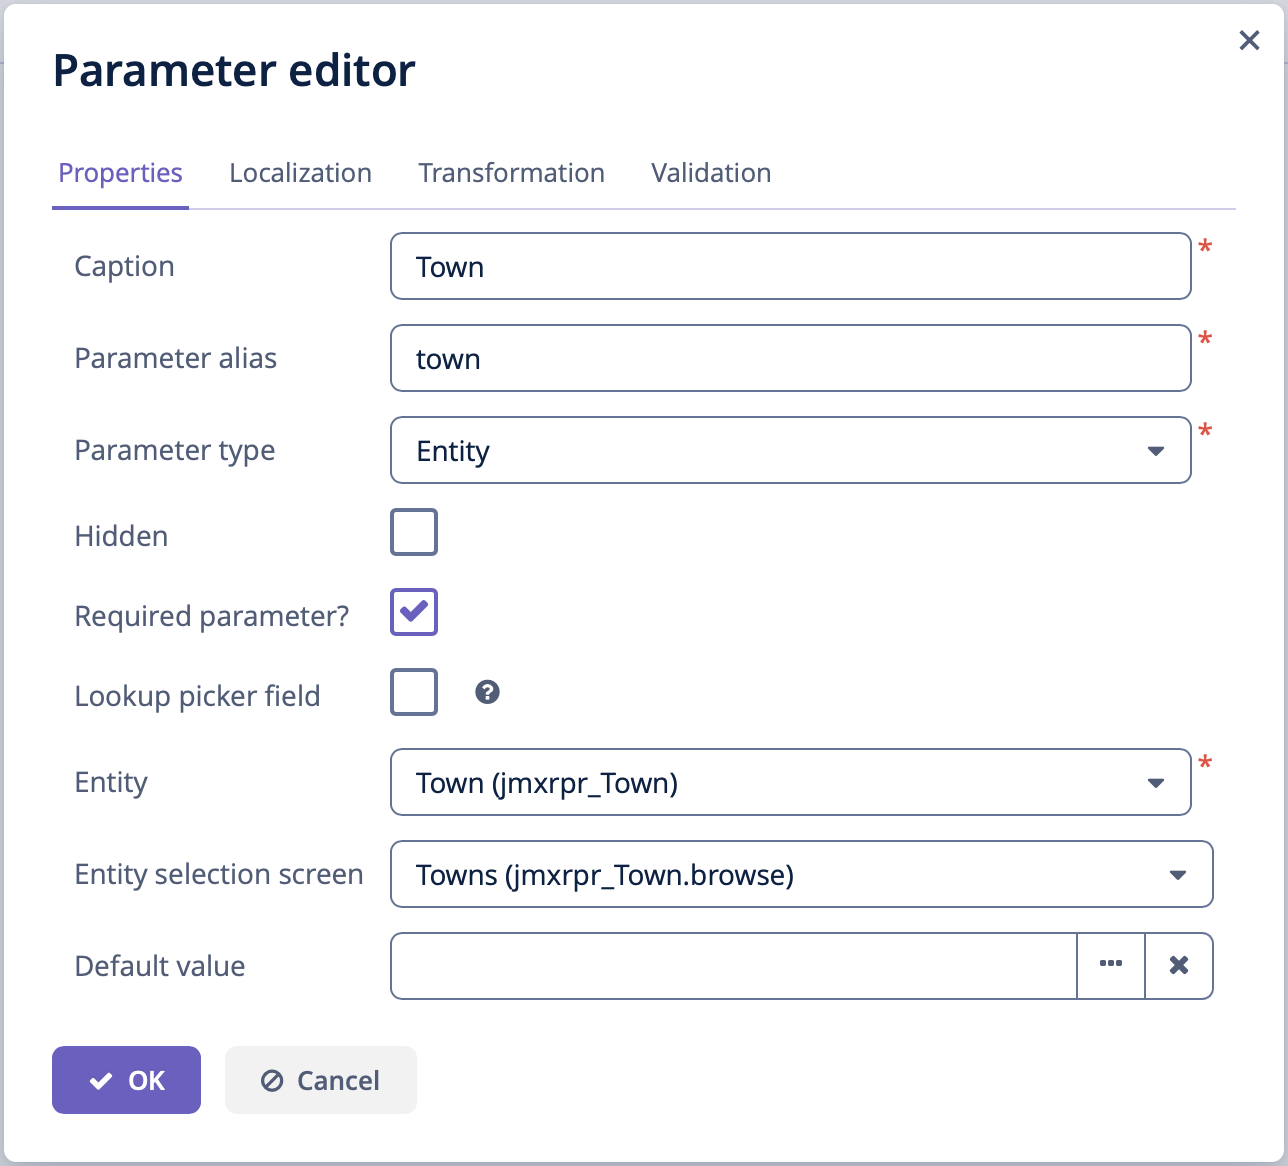Switch to the Localization tab
This screenshot has height=1166, width=1288.
(300, 173)
